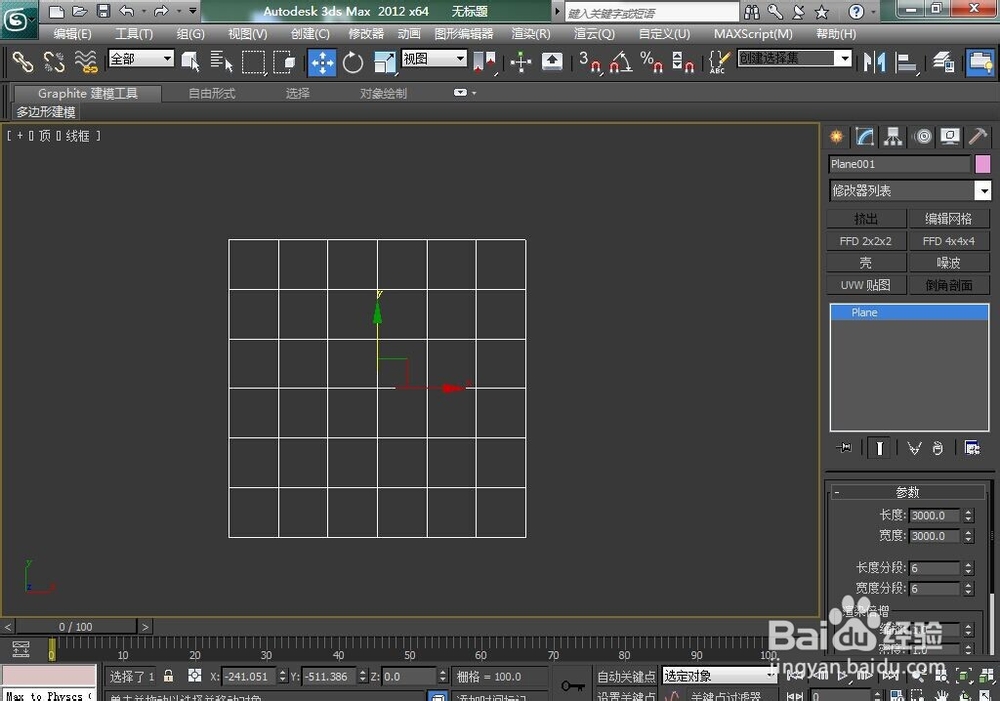Viewport: 1000px width, 701px height.
Task: Click the 挤出 modifier button
Action: tap(865, 219)
